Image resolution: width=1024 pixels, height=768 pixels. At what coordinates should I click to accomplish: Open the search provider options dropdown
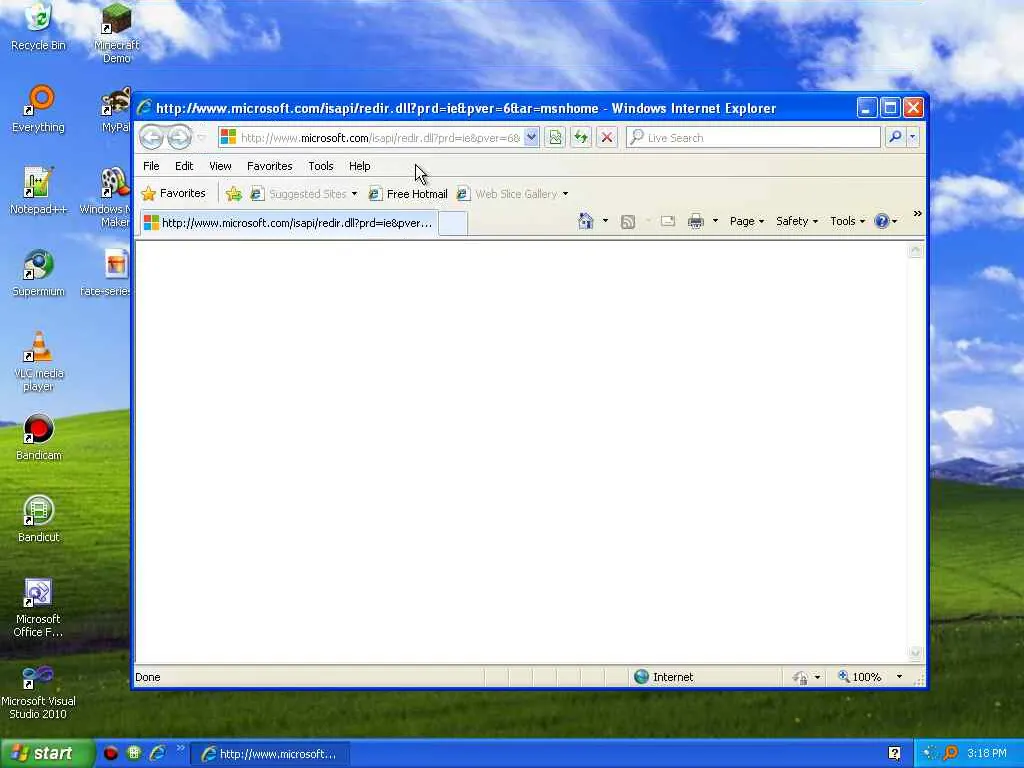tap(912, 137)
